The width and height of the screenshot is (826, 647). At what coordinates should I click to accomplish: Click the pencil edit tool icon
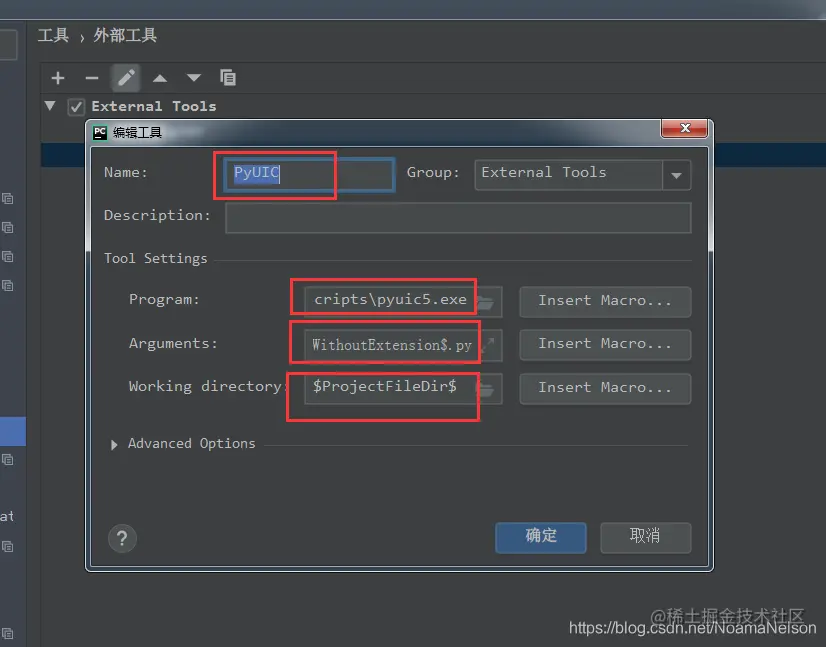pos(126,78)
